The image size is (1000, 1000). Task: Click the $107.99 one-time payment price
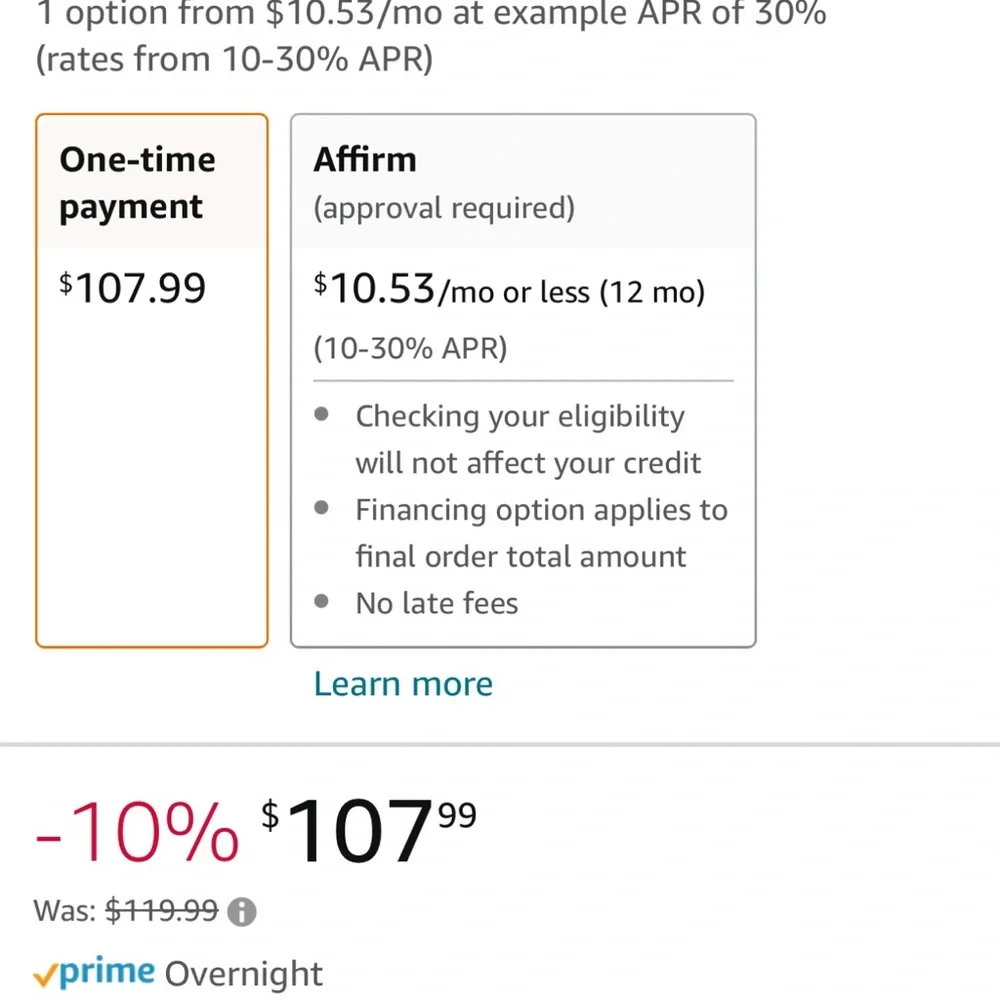tap(133, 288)
